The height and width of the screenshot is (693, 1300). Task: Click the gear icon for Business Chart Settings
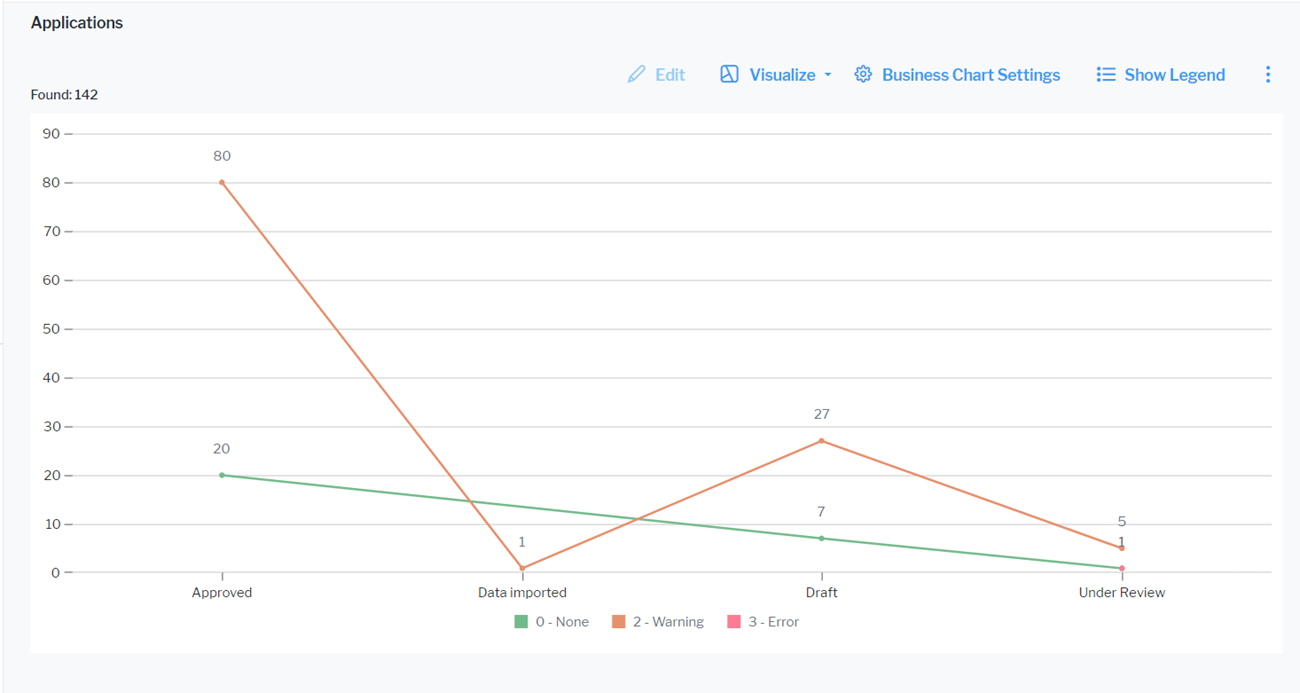point(863,75)
